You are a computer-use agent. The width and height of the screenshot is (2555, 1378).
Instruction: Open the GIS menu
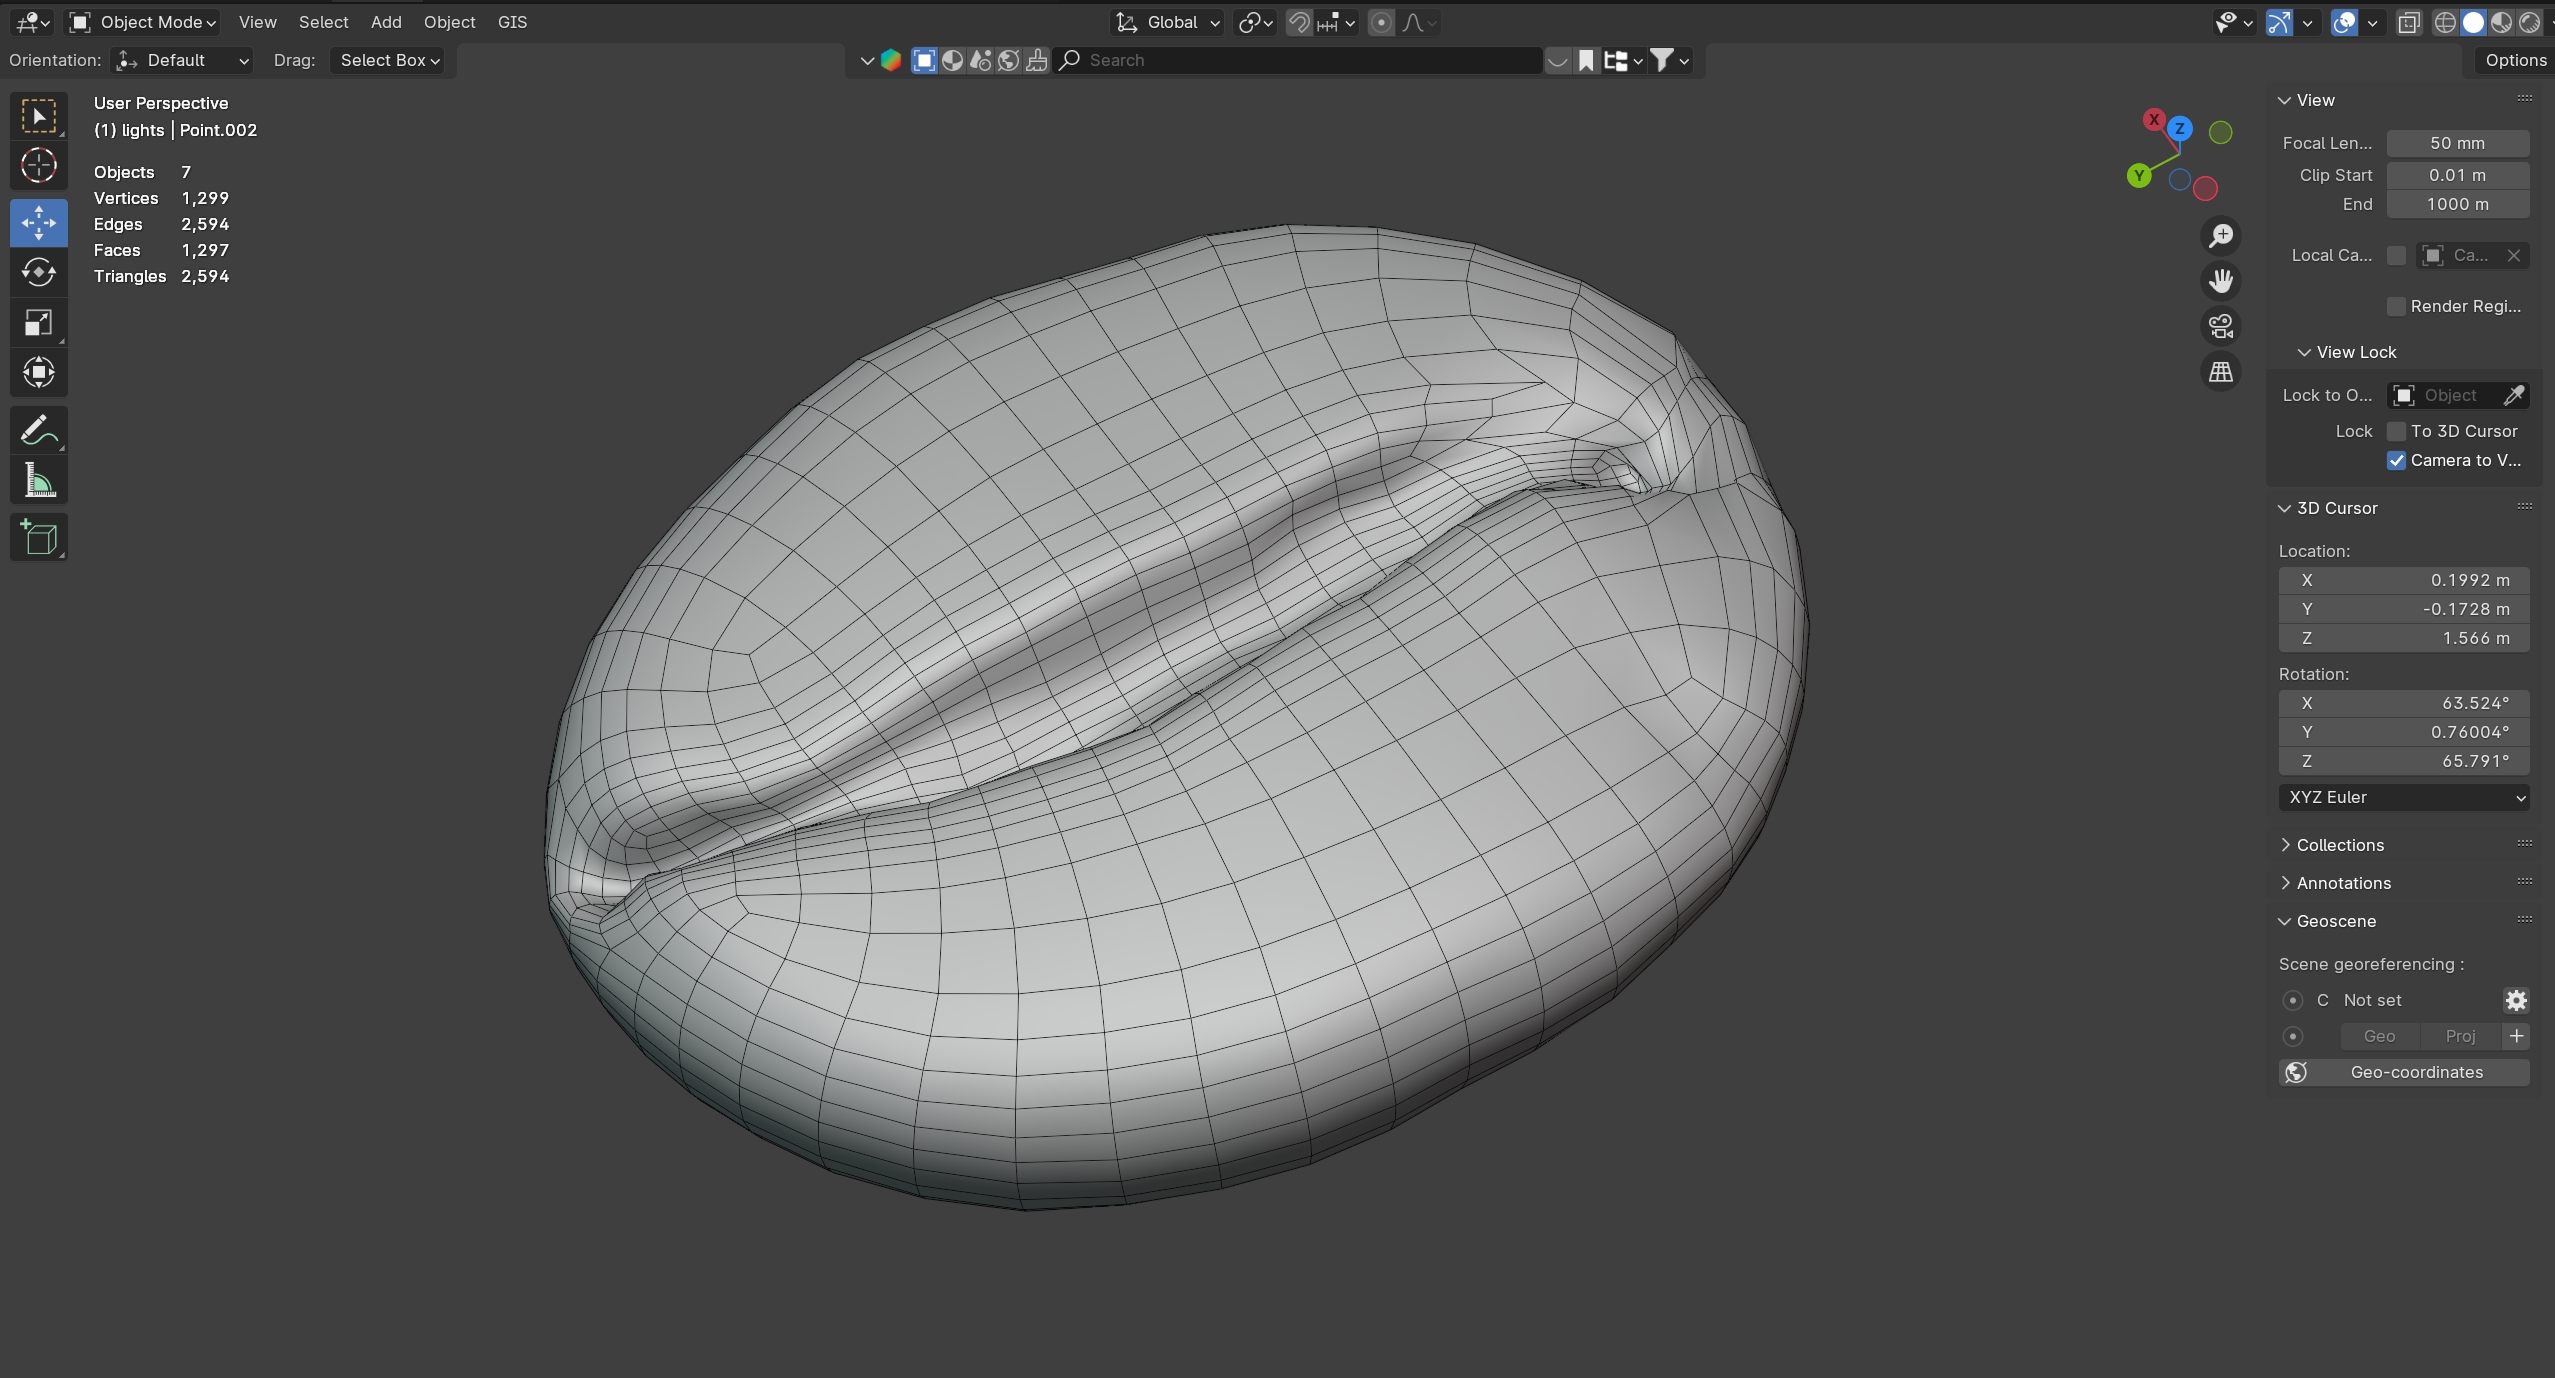512,22
